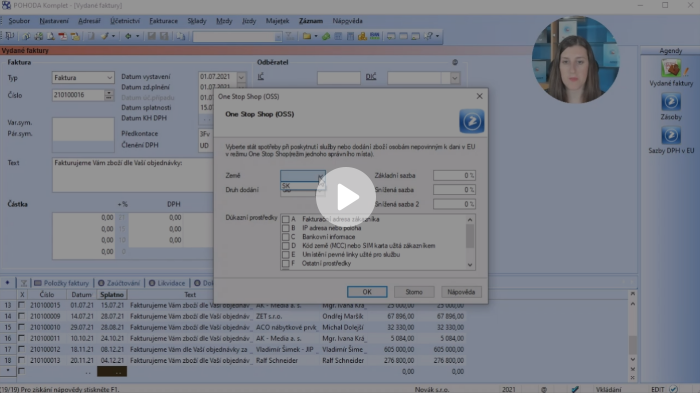Screen dimensions: 700x393
Task: Click the folder icon in the toolbar
Action: [x=307, y=36]
